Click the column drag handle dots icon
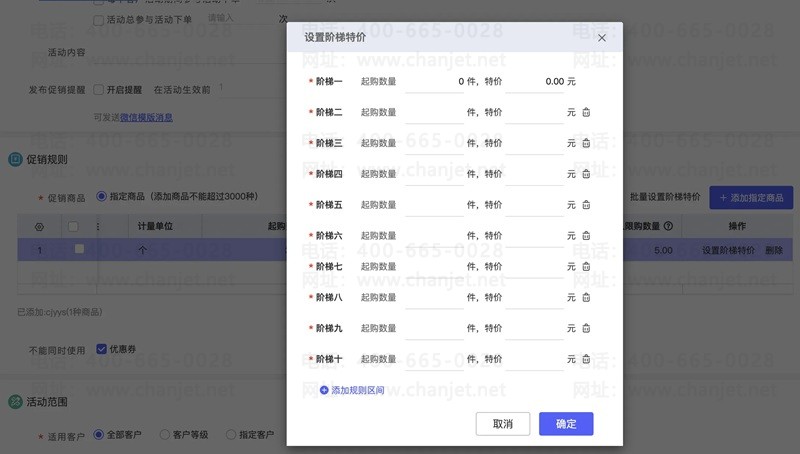 (x=98, y=226)
